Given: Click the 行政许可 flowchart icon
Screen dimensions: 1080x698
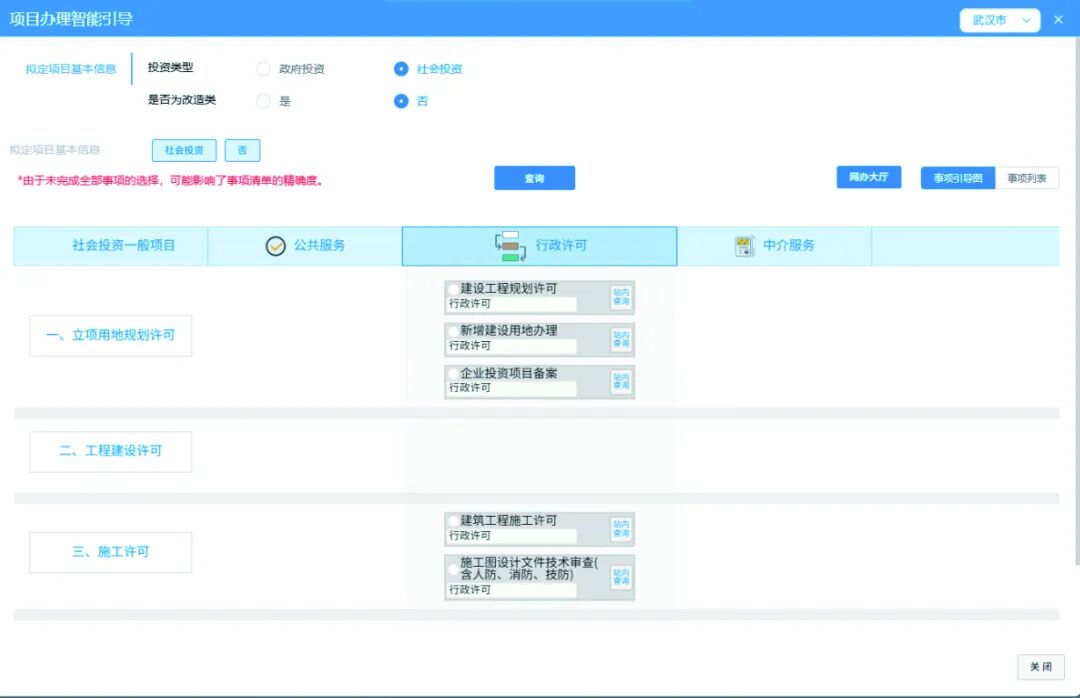Looking at the screenshot, I should [510, 246].
